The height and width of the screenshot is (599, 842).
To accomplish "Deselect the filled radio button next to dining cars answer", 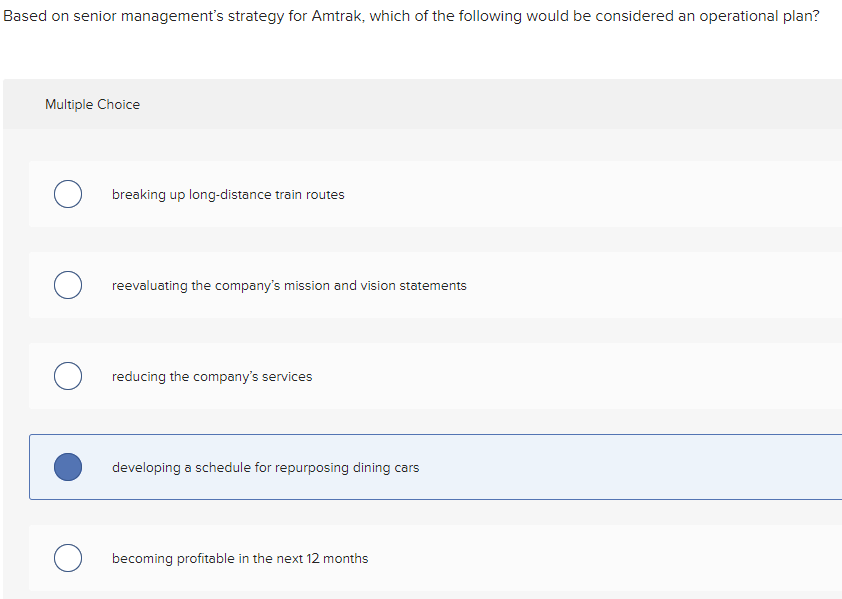I will coord(68,467).
